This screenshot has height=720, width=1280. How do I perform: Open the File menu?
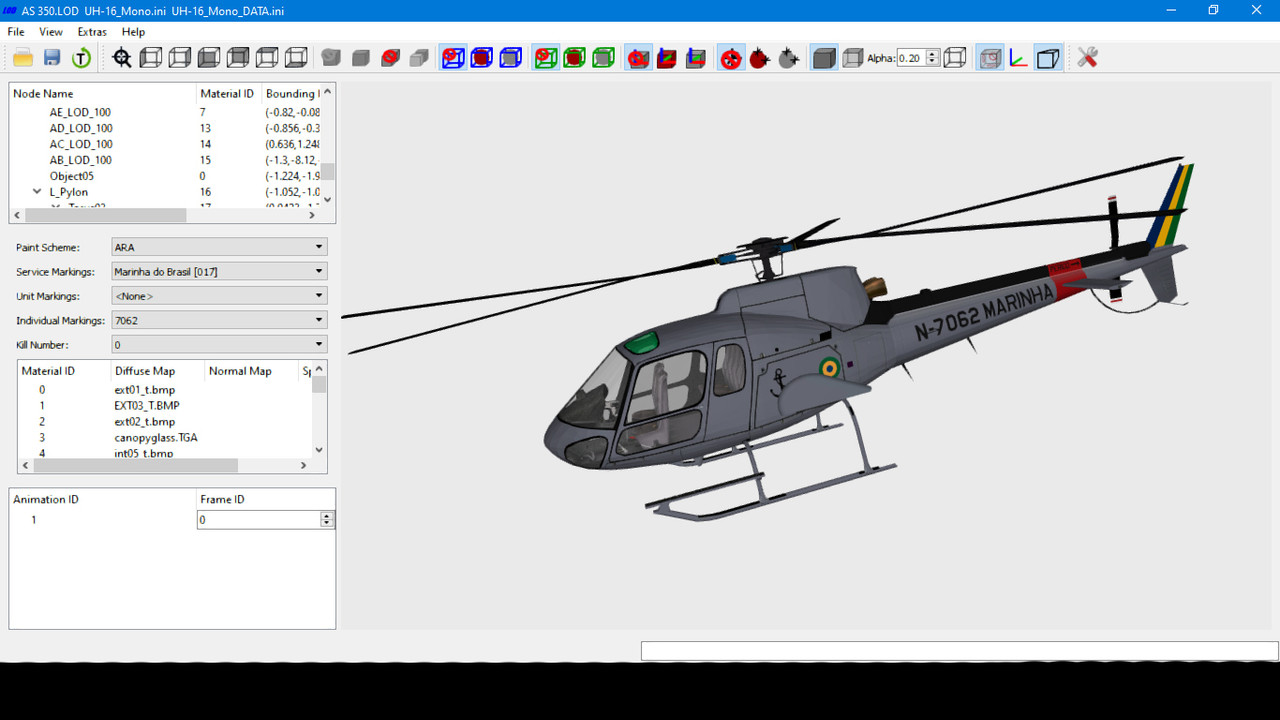pyautogui.click(x=16, y=32)
